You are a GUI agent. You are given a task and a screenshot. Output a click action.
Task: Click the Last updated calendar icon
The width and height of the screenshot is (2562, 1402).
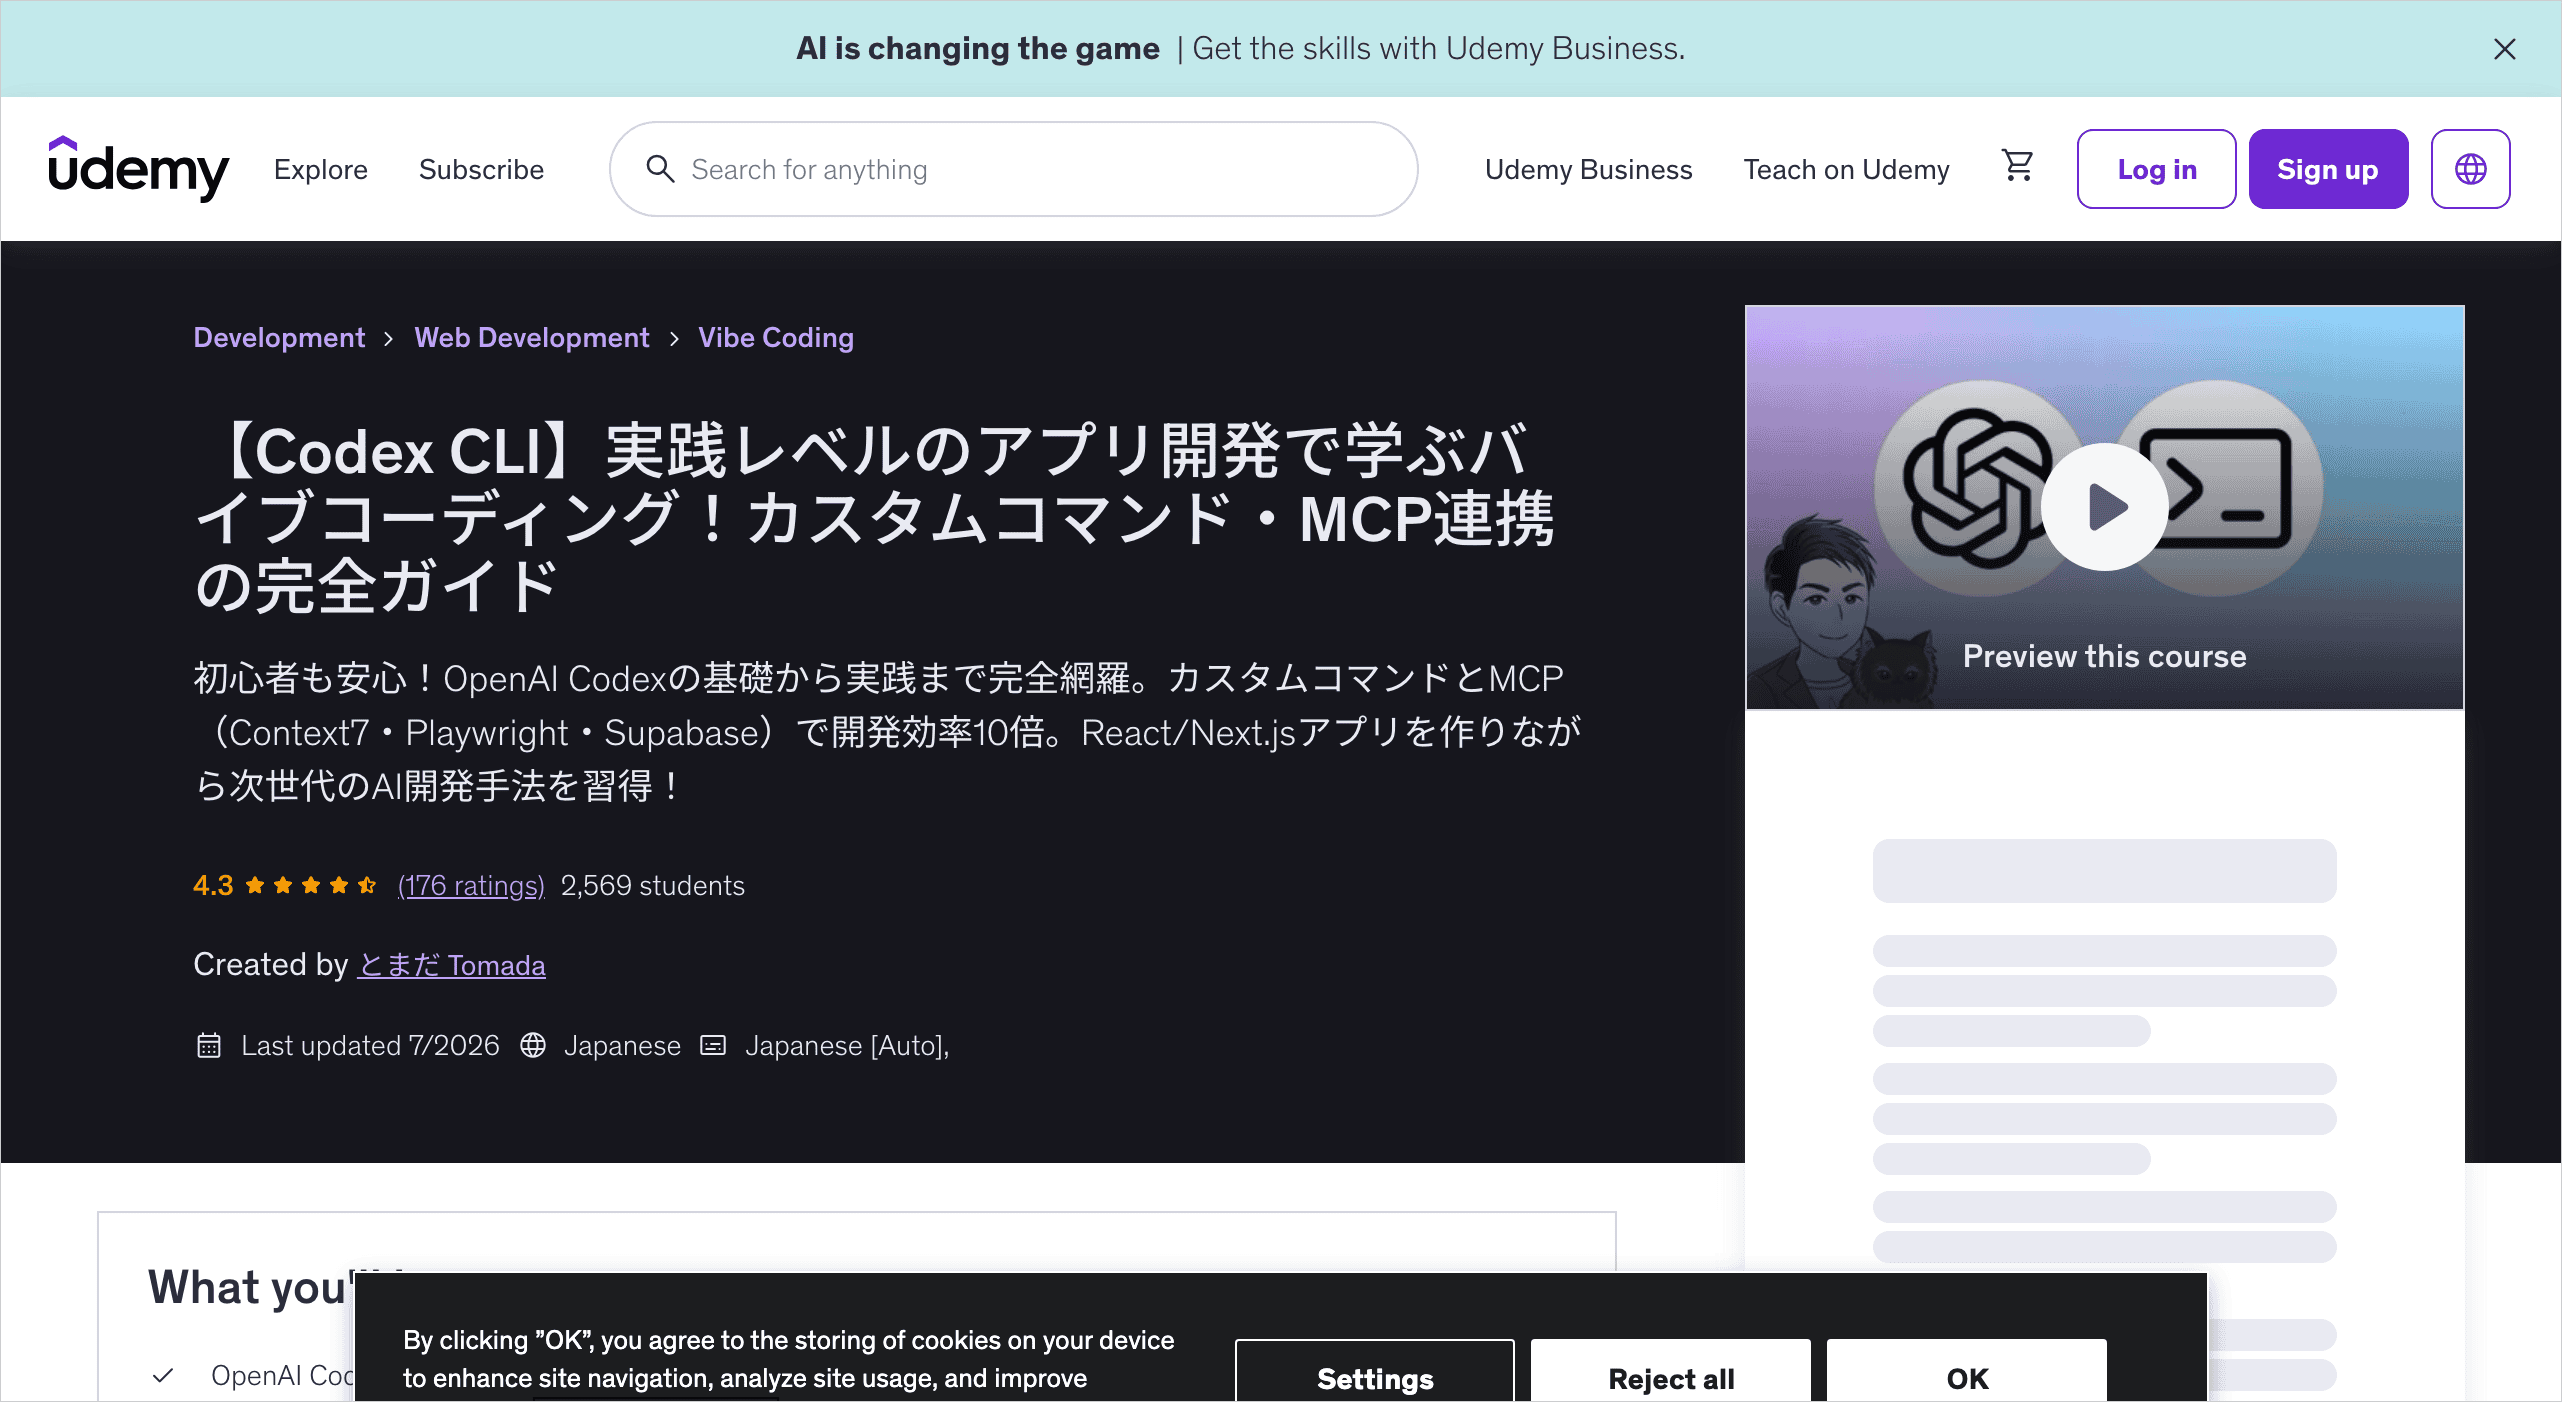208,1046
